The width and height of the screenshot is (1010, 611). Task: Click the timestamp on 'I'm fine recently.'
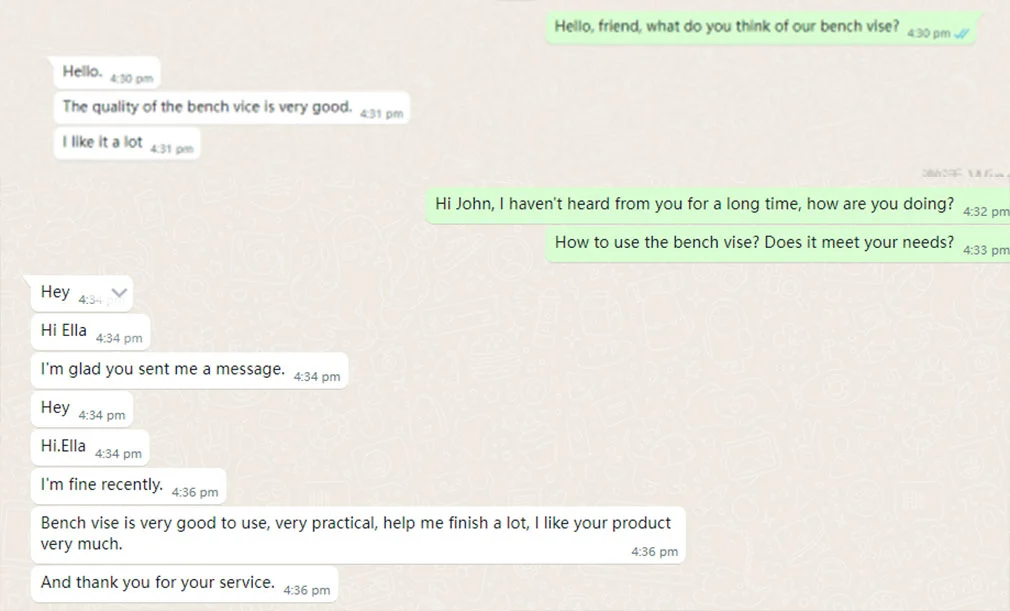[x=194, y=492]
